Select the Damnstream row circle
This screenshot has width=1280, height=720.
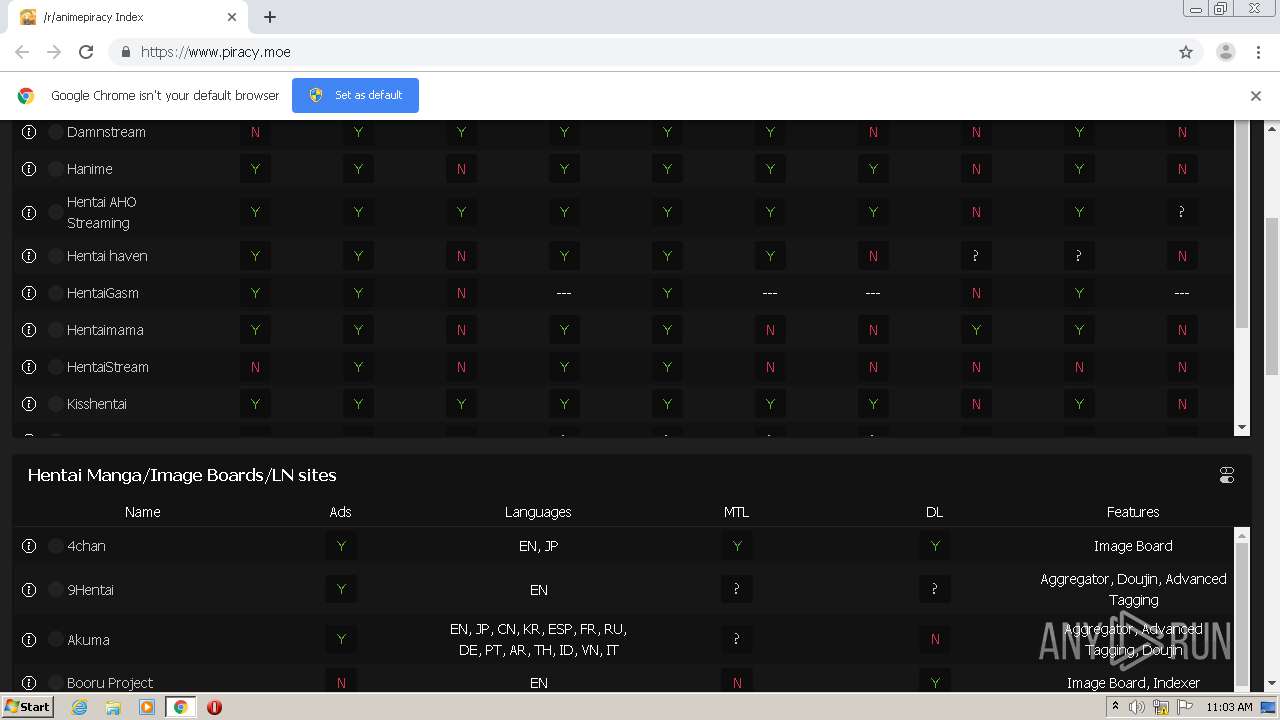56,132
